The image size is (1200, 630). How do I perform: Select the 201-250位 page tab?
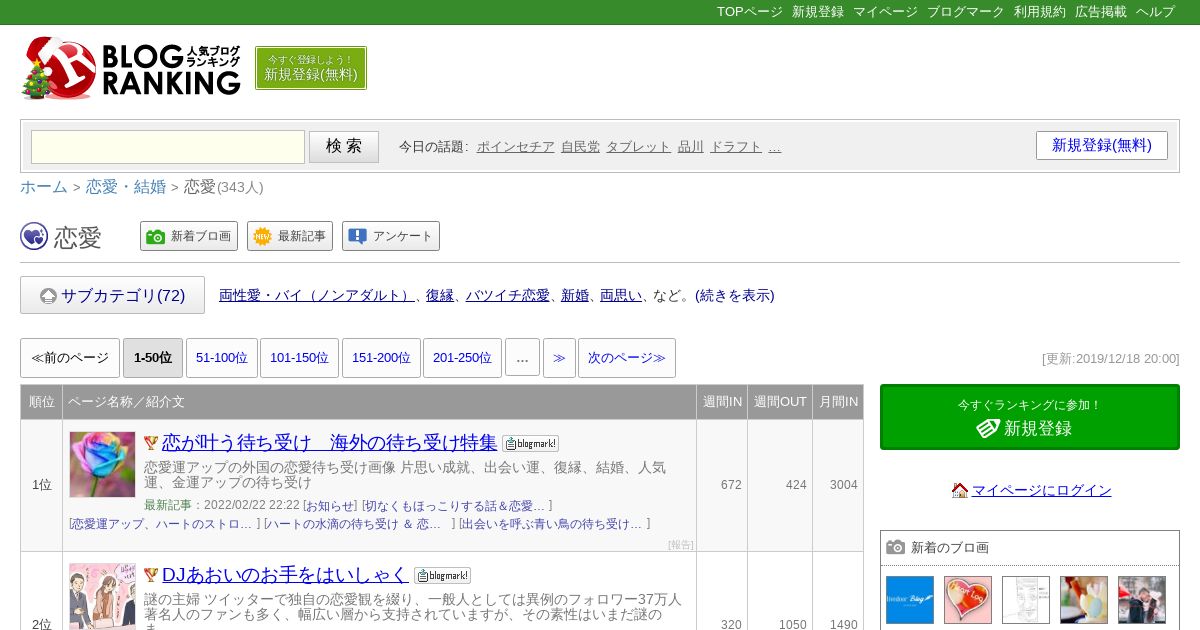pyautogui.click(x=462, y=358)
